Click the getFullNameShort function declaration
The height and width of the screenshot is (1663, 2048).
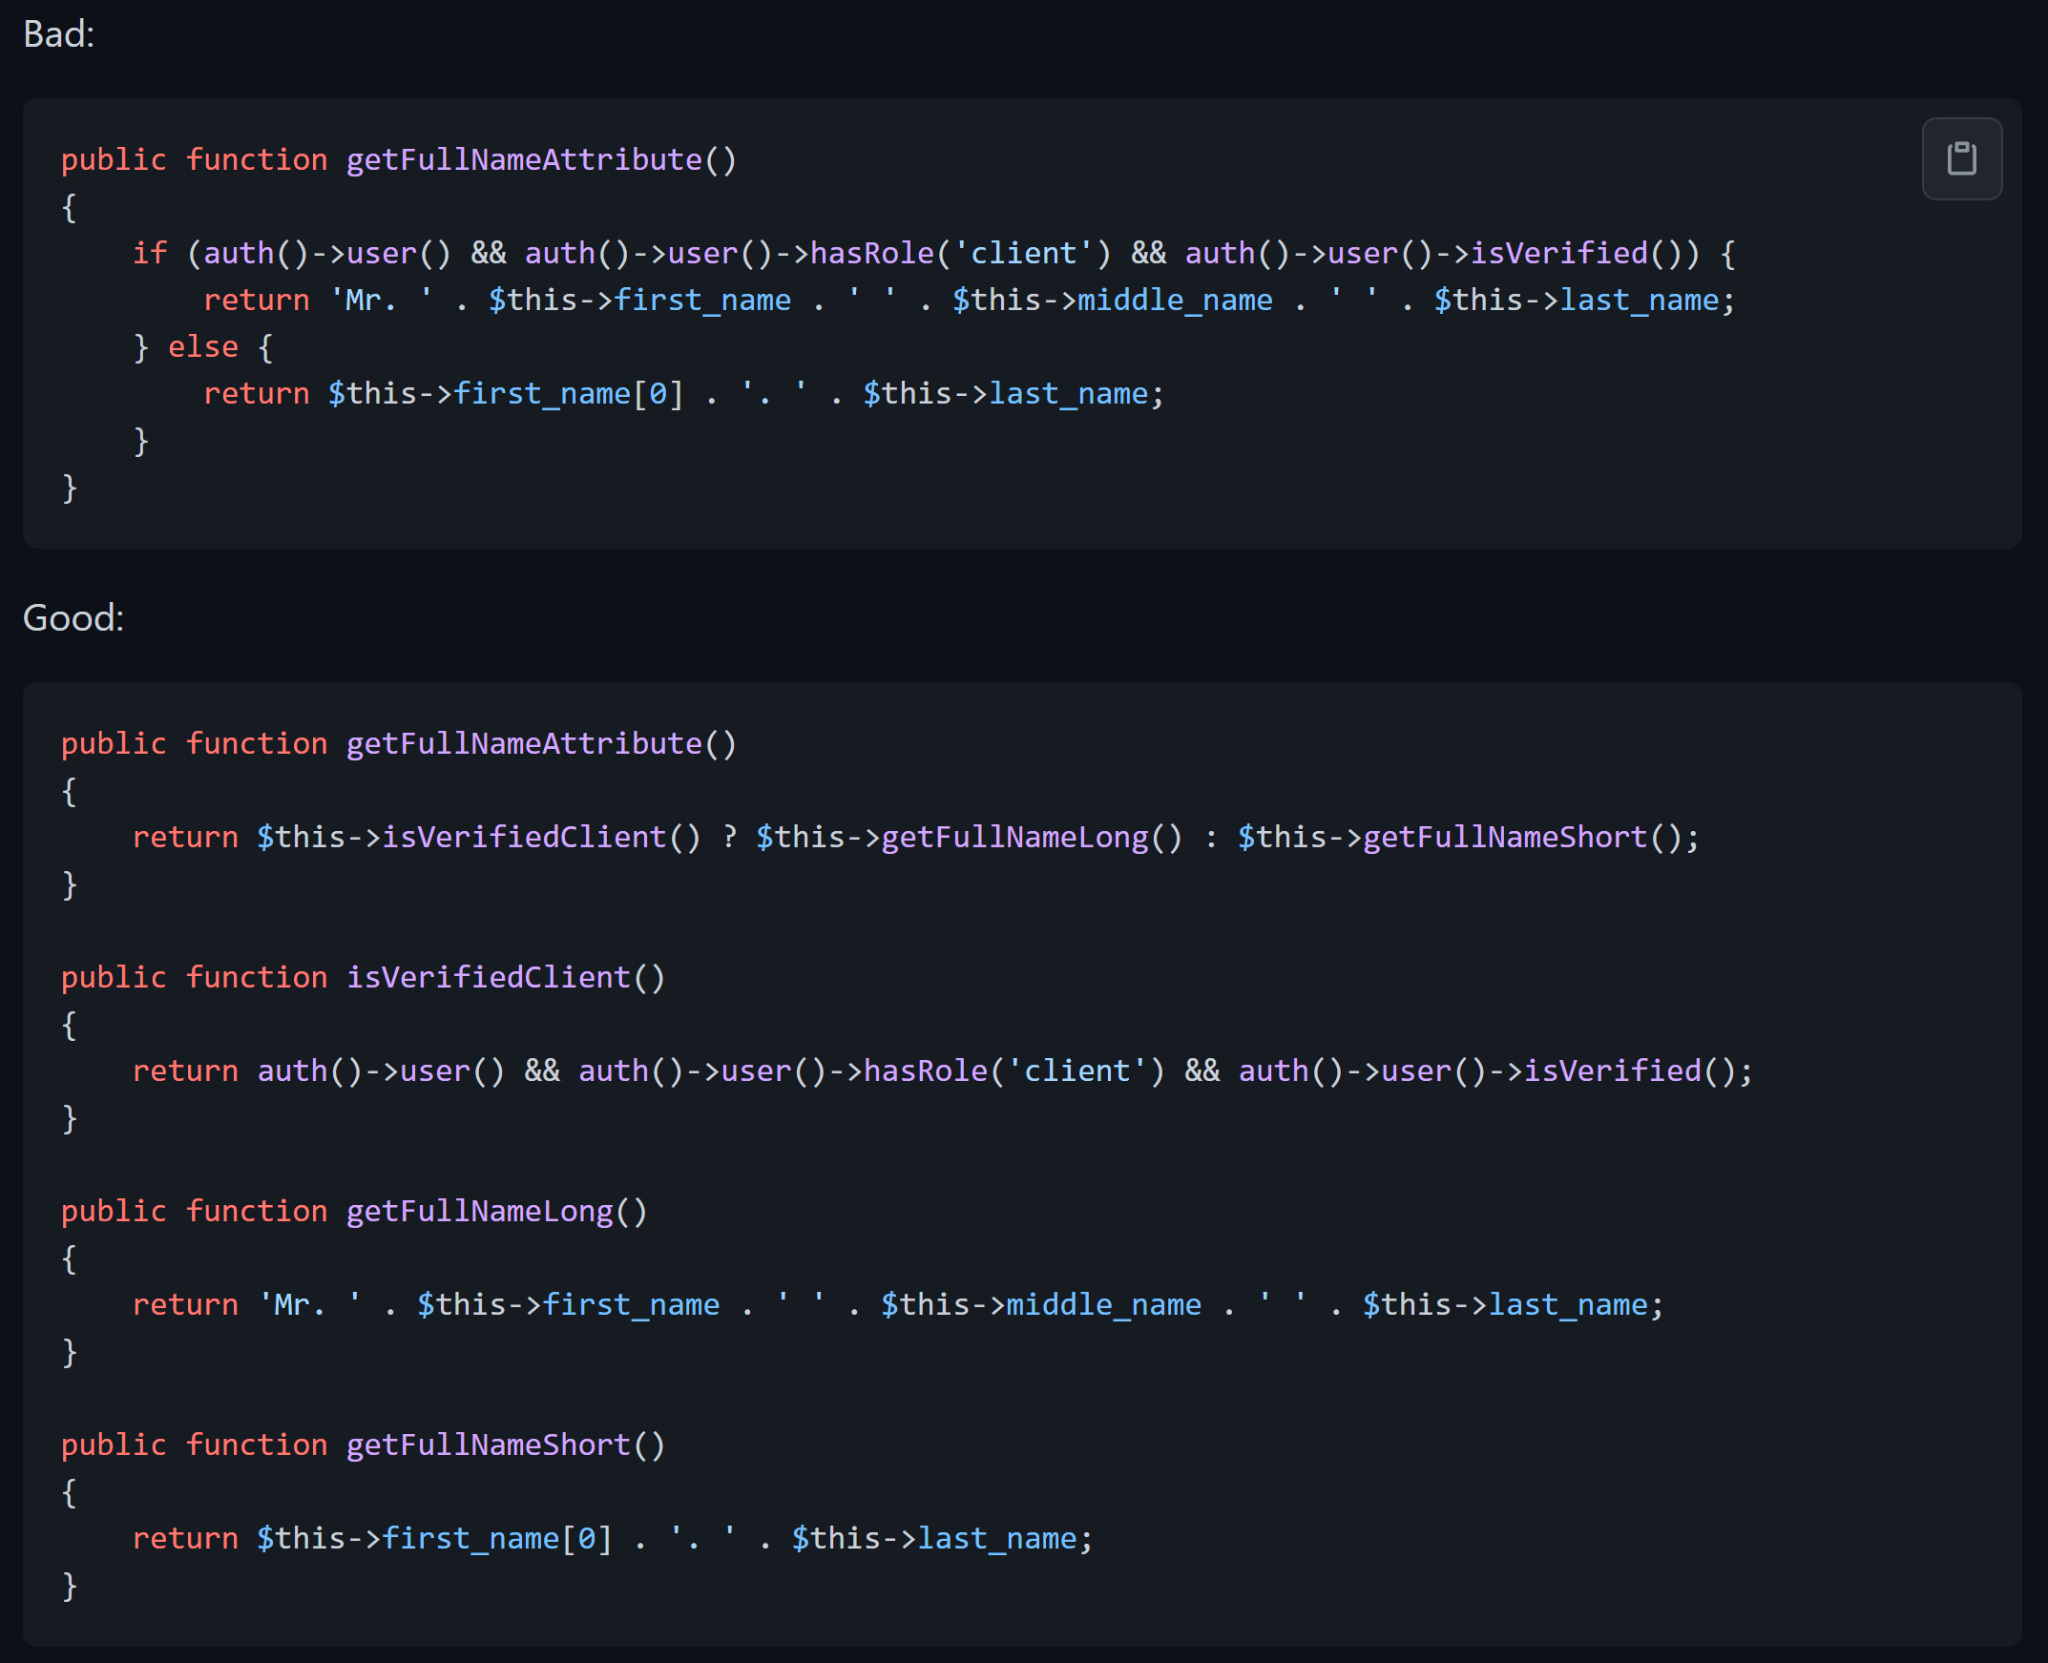tap(363, 1445)
